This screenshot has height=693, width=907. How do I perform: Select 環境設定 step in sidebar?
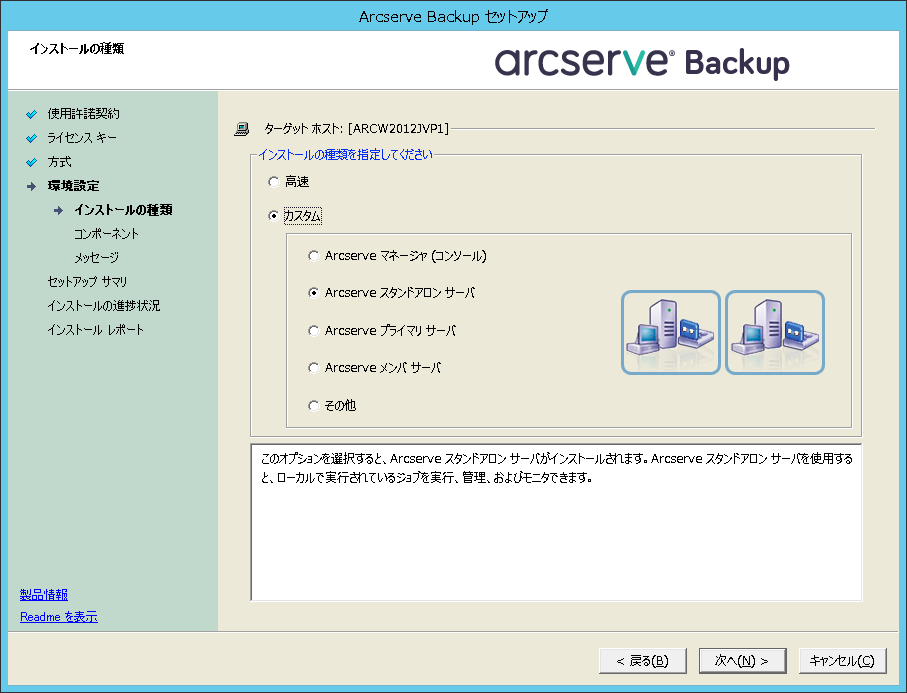coord(73,186)
